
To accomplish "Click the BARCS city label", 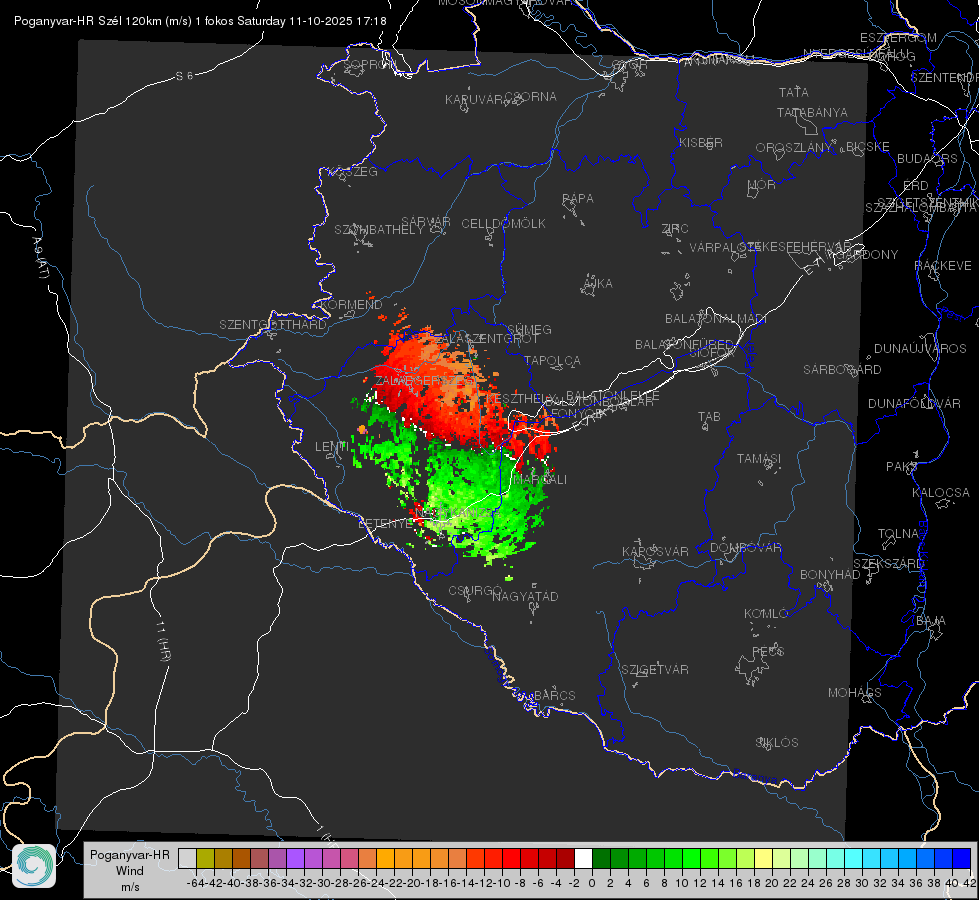I will click(555, 696).
